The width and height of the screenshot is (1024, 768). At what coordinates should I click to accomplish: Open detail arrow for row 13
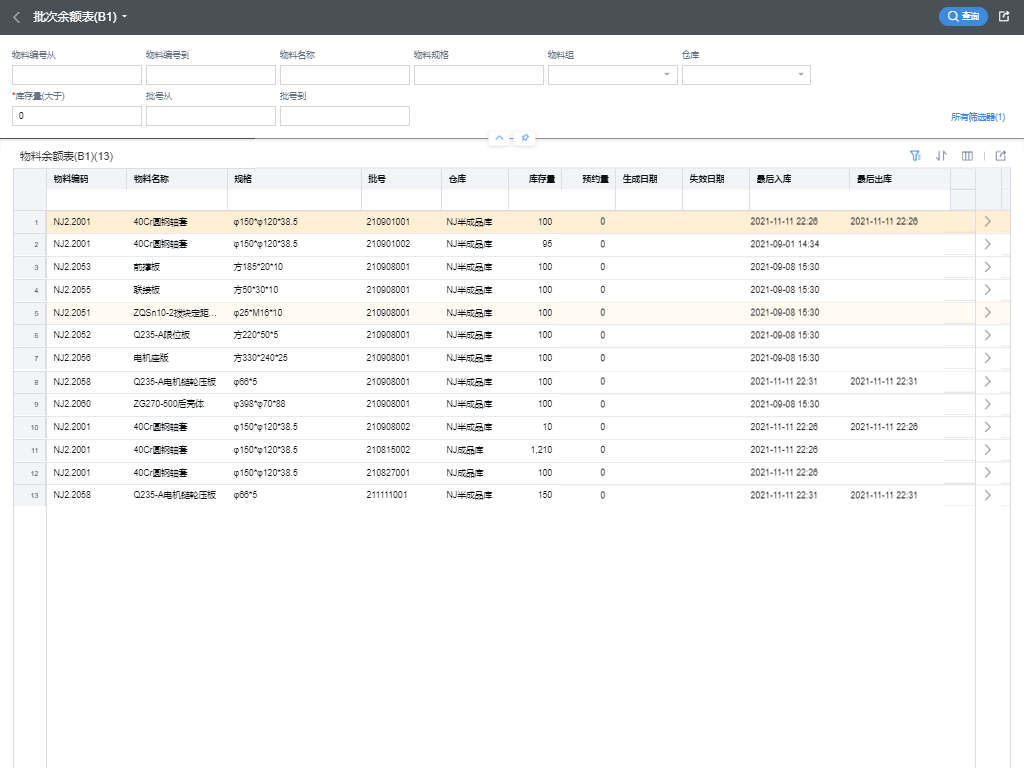pos(988,495)
